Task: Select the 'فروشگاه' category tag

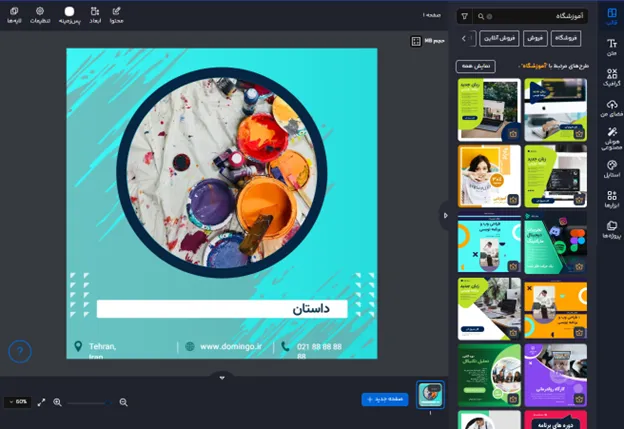Action: (x=566, y=38)
